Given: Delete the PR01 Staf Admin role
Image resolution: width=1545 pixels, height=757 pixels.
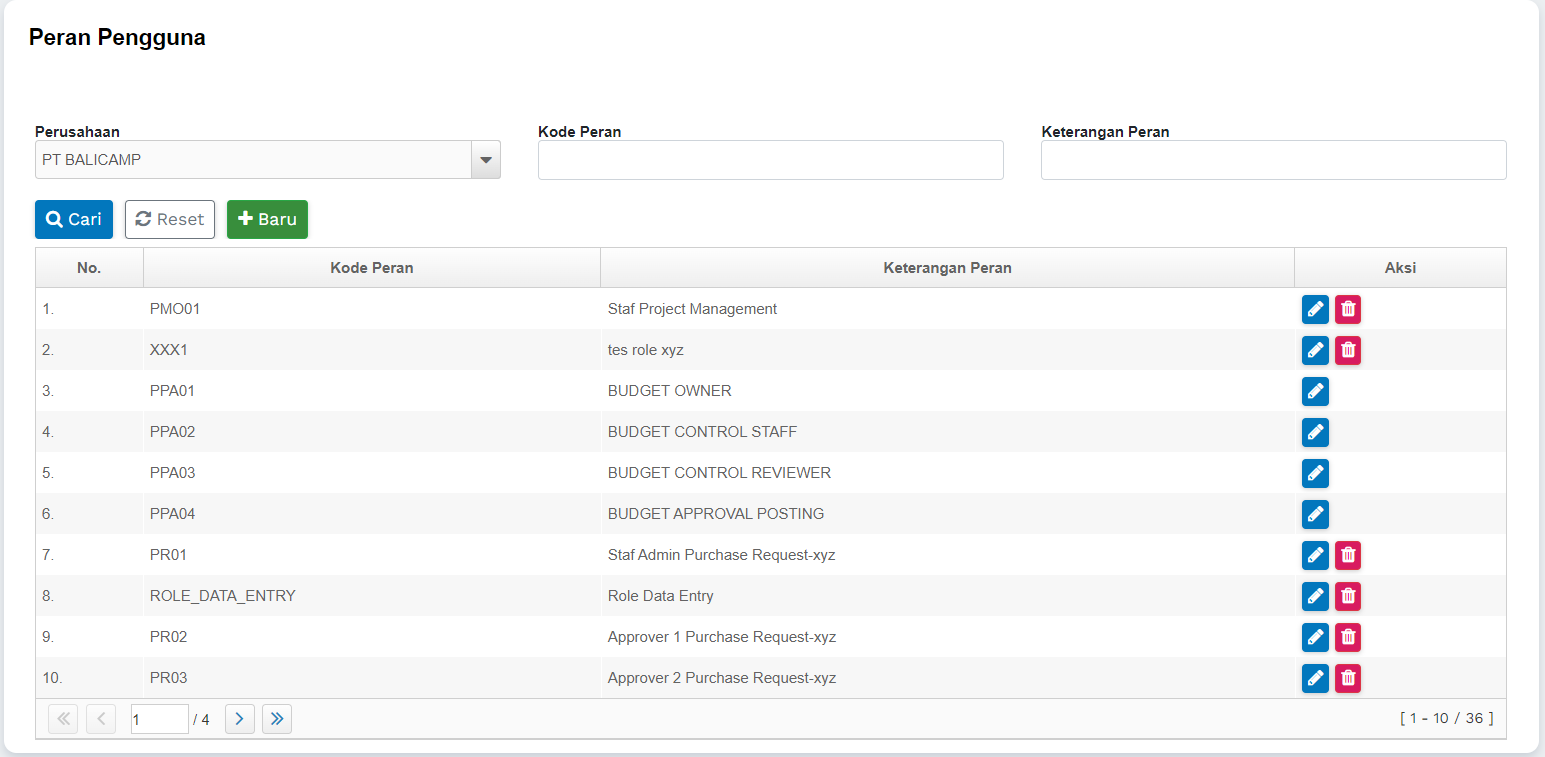Looking at the screenshot, I should tap(1348, 555).
